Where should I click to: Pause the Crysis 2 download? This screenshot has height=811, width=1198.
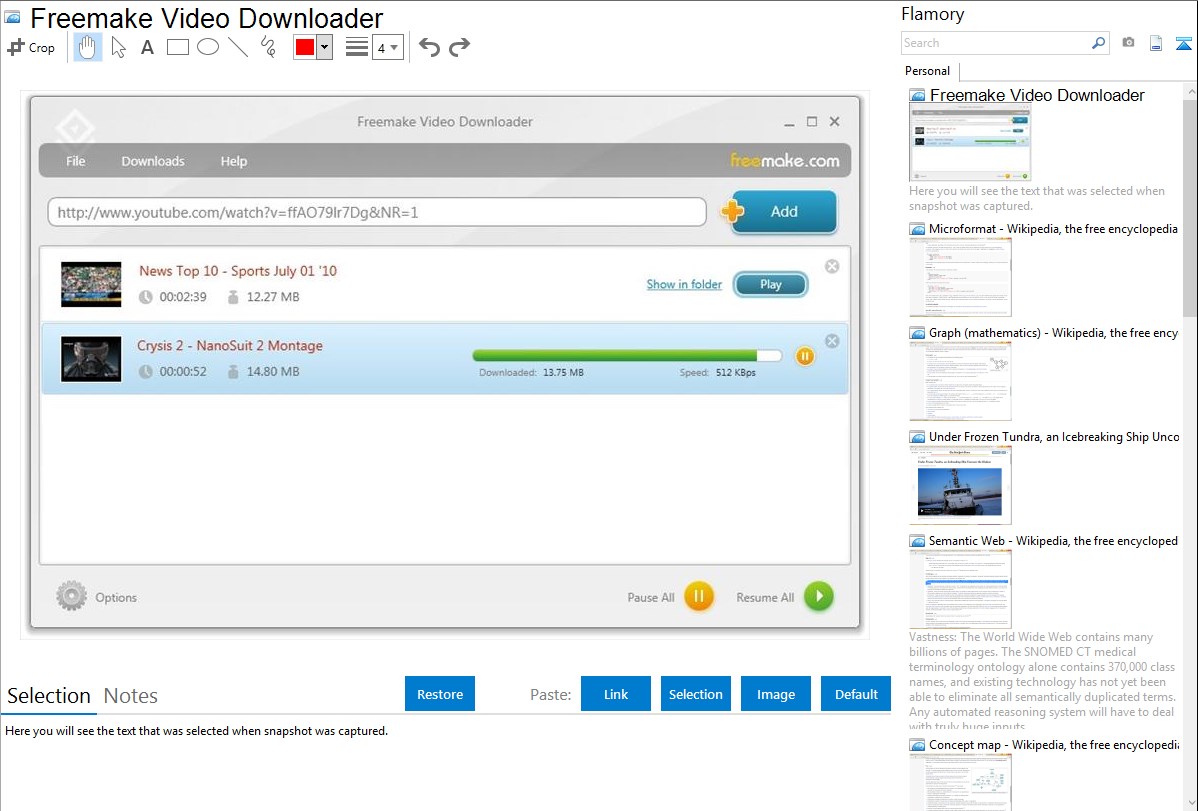pos(805,356)
